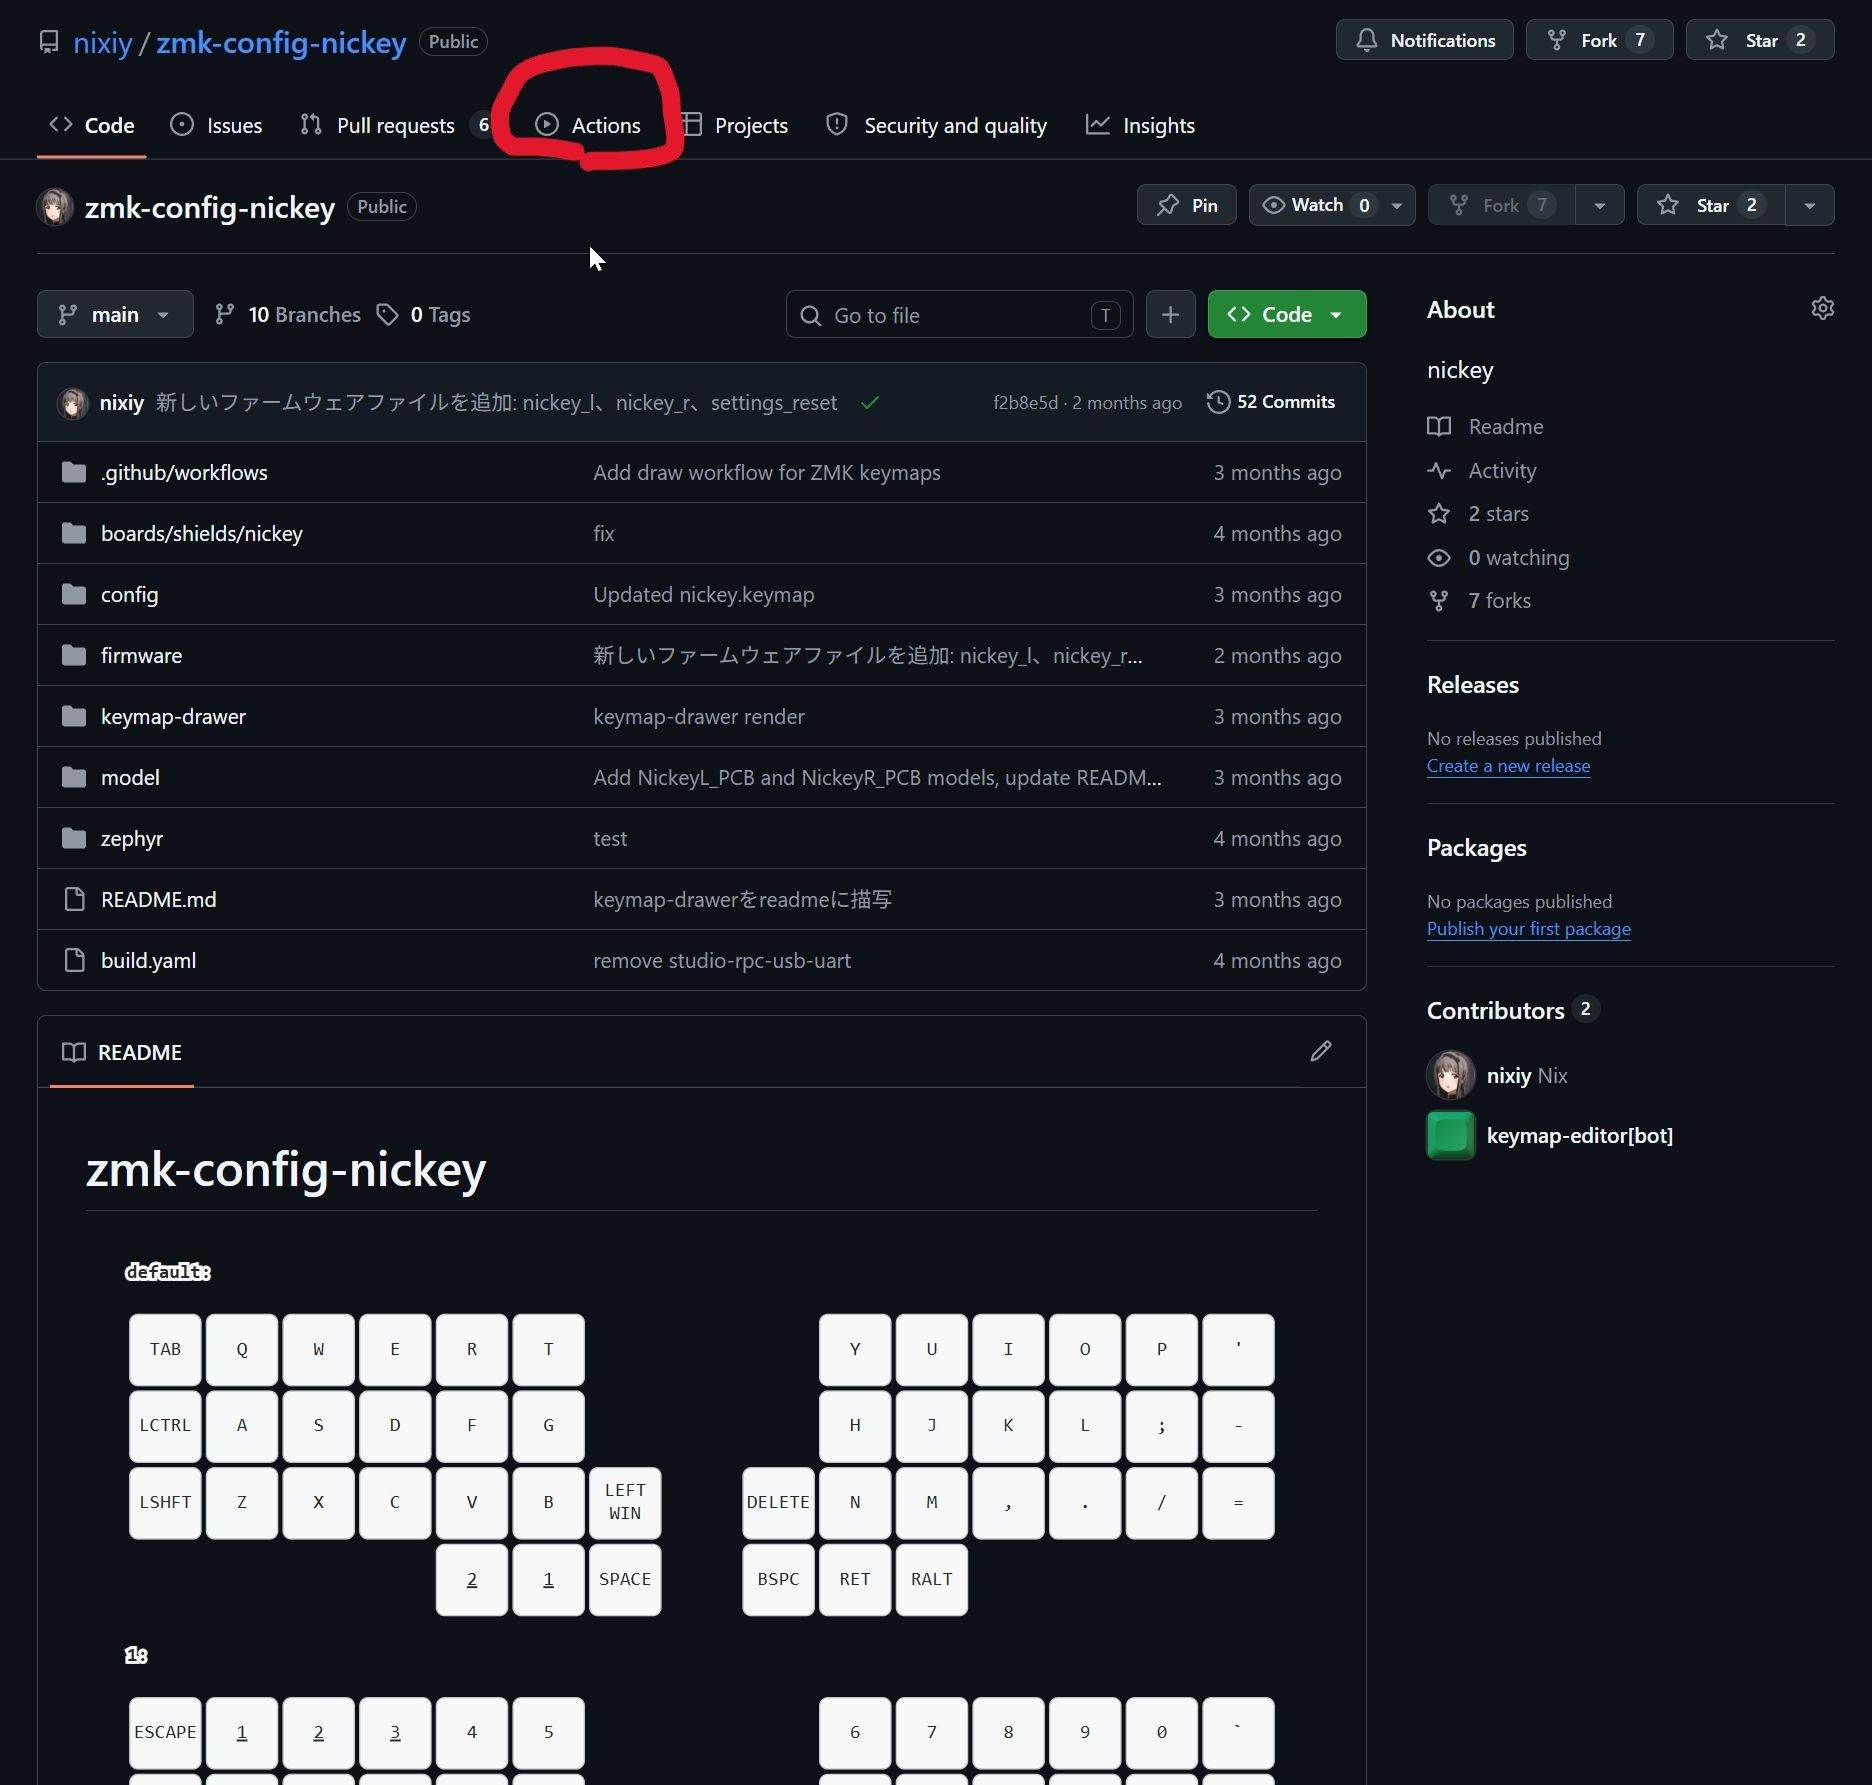Open nixiy contributor profile
Viewport: 1872px width, 1785px height.
coord(1508,1075)
